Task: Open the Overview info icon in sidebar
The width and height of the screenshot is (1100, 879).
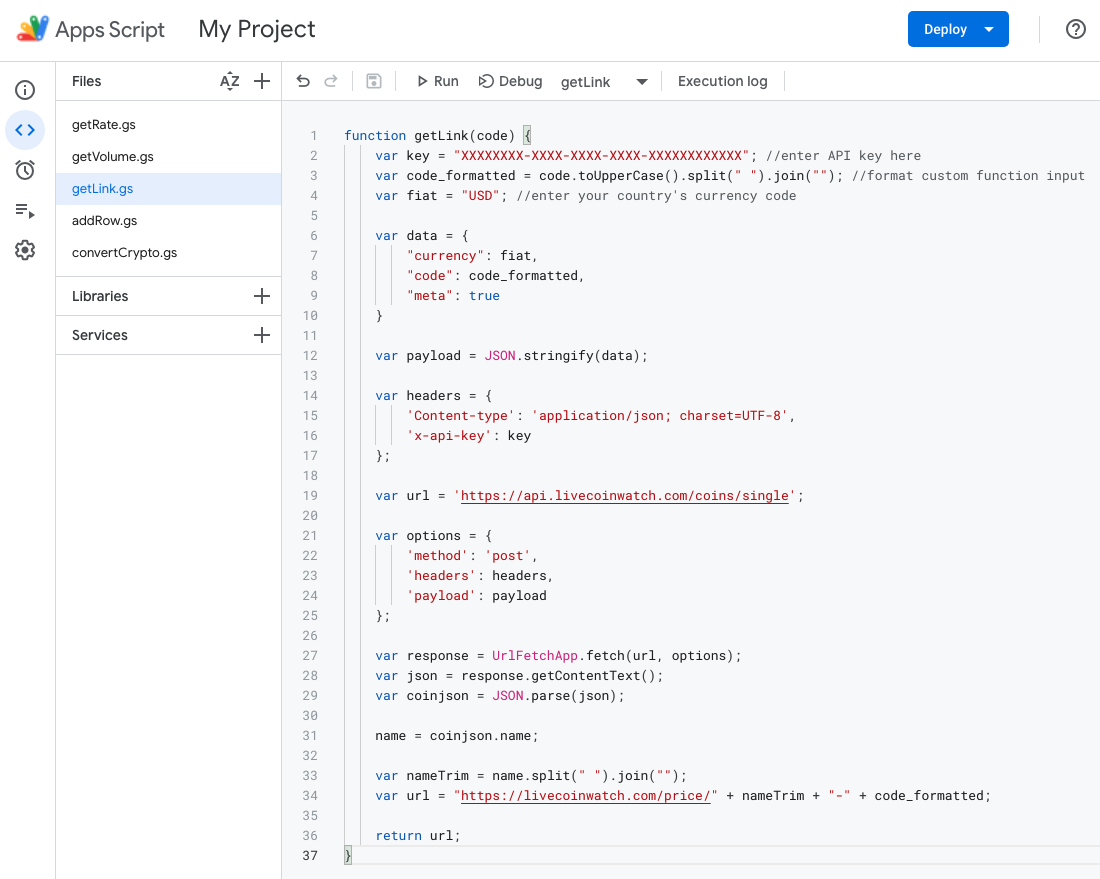Action: tap(25, 90)
